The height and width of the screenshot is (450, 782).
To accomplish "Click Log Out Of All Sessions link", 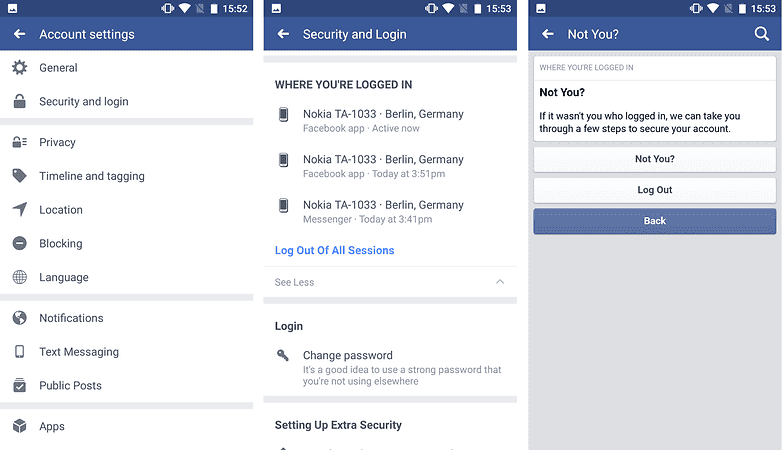I will tap(334, 250).
